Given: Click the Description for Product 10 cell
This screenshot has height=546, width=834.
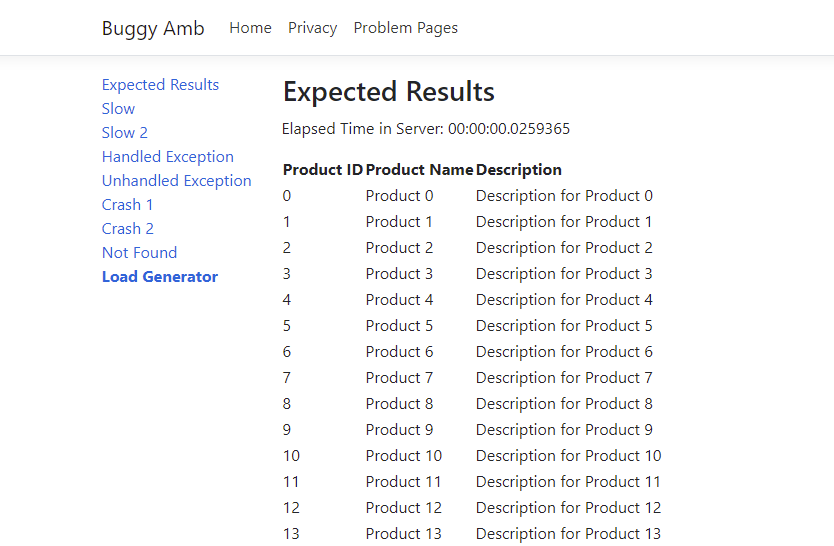Looking at the screenshot, I should 568,456.
